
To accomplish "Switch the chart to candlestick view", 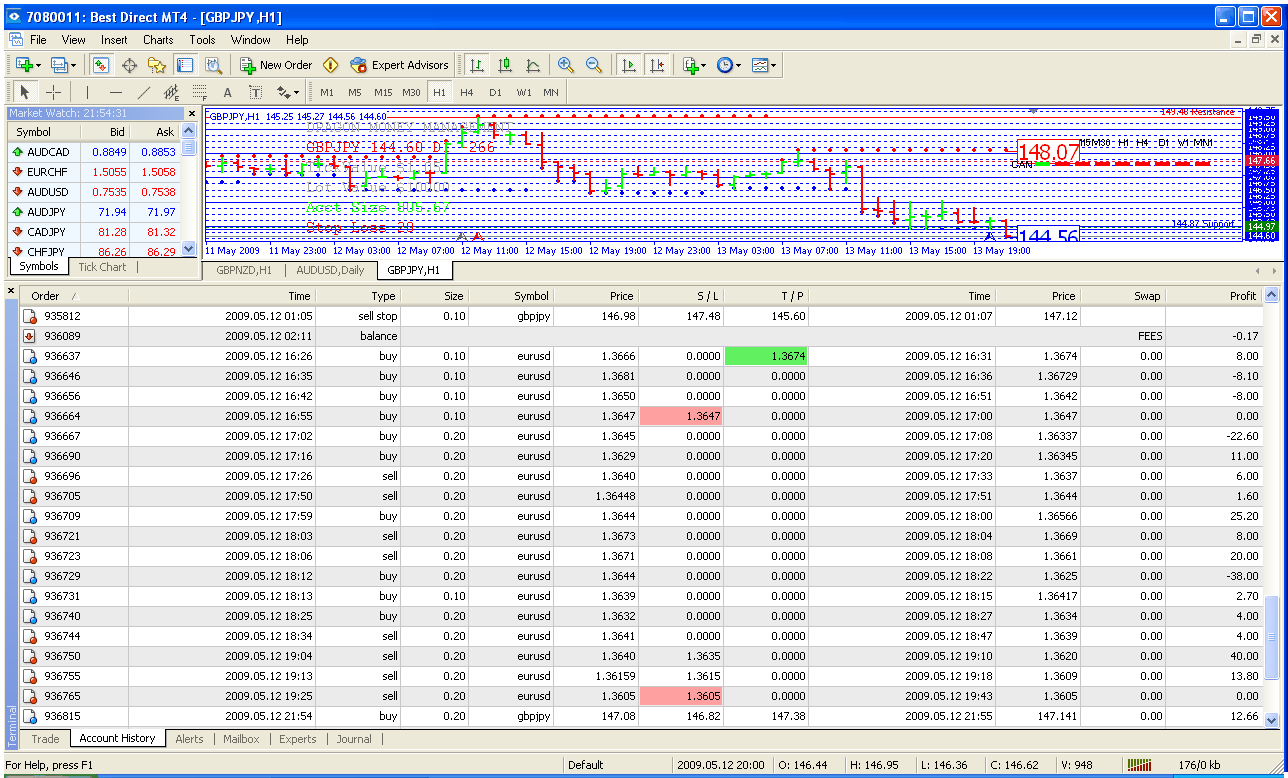I will point(504,64).
